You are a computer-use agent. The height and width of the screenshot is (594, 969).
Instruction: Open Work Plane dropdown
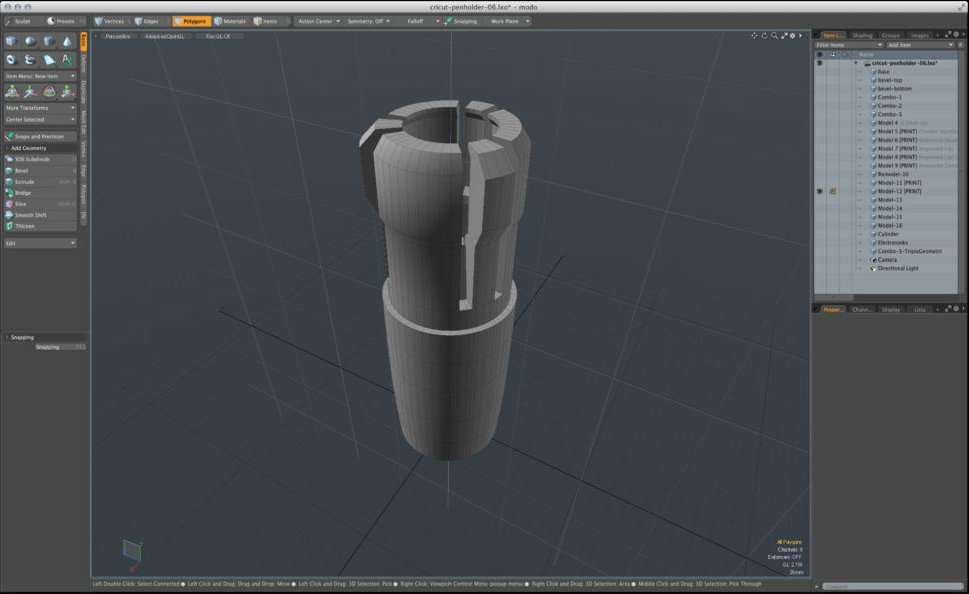coord(510,21)
